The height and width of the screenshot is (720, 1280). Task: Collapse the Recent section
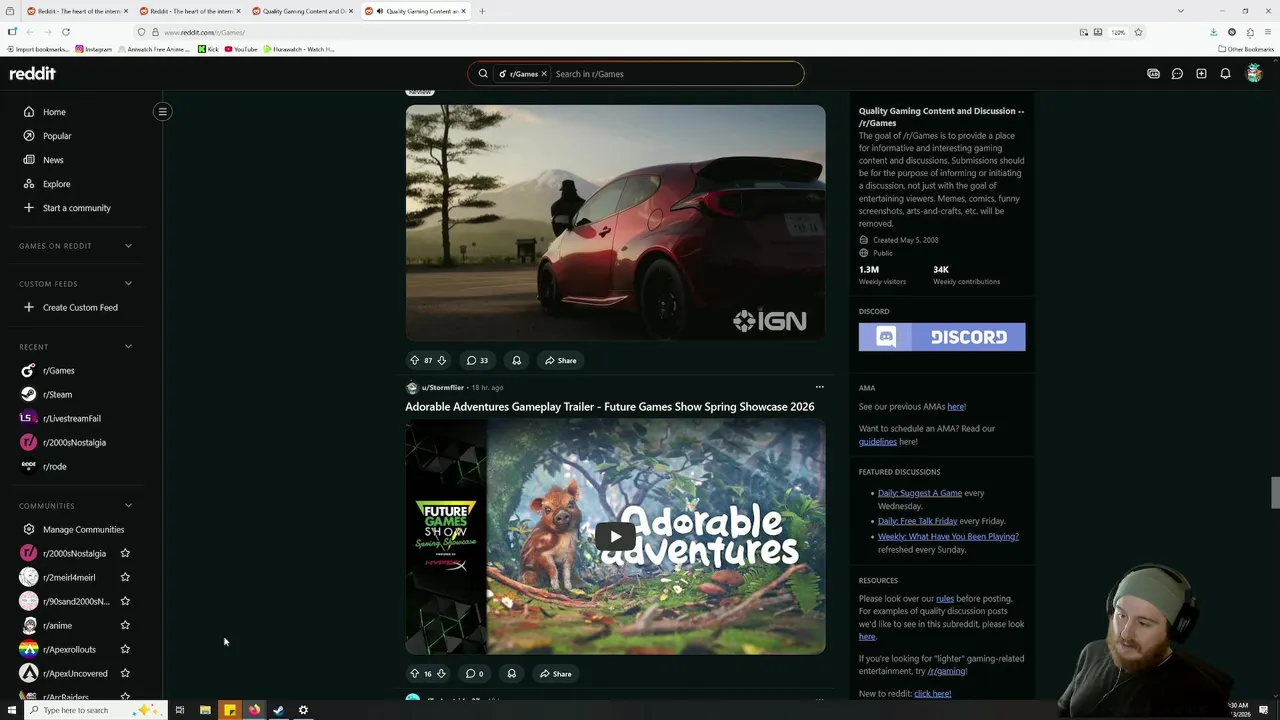click(128, 347)
